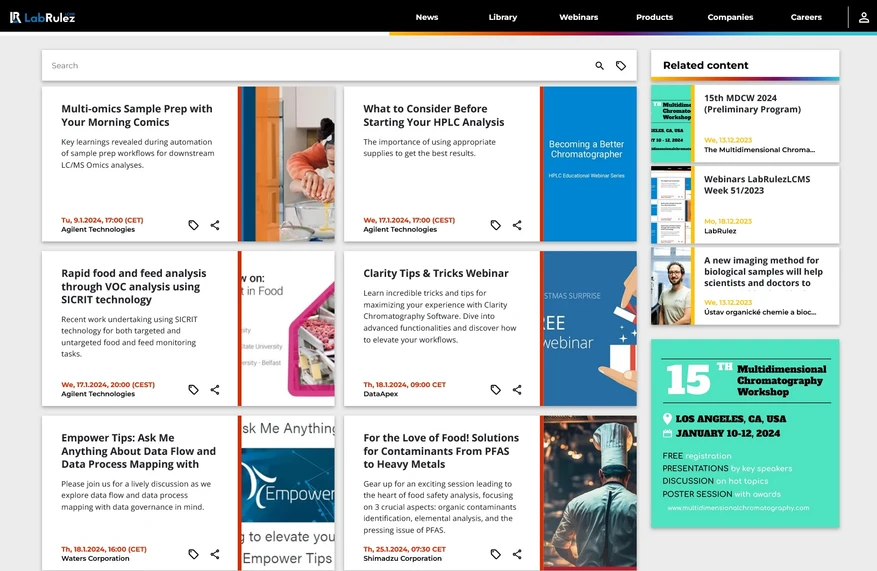Click the Multidimensional Chromatography Workshop banner
Screen dimensions: 877x571
pos(745,433)
